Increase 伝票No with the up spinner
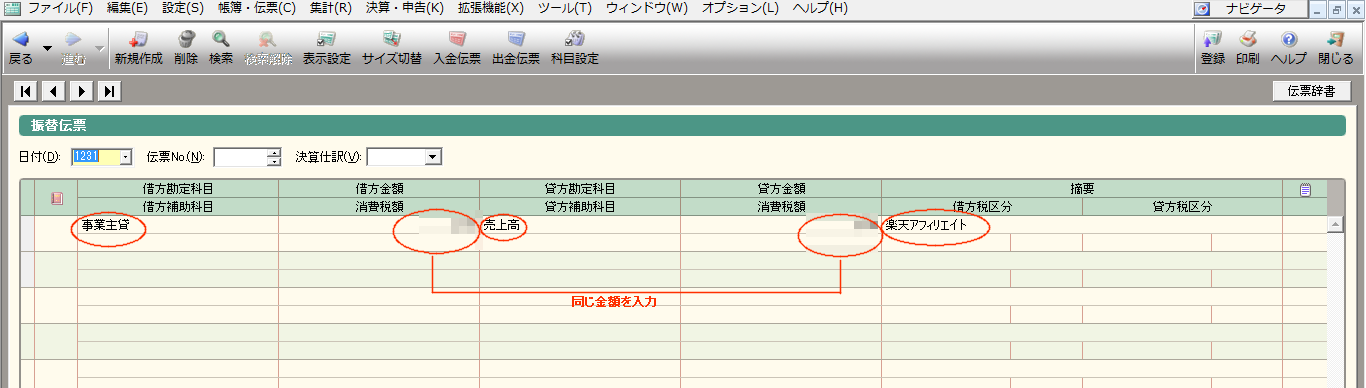1366x388 pixels. click(x=274, y=152)
